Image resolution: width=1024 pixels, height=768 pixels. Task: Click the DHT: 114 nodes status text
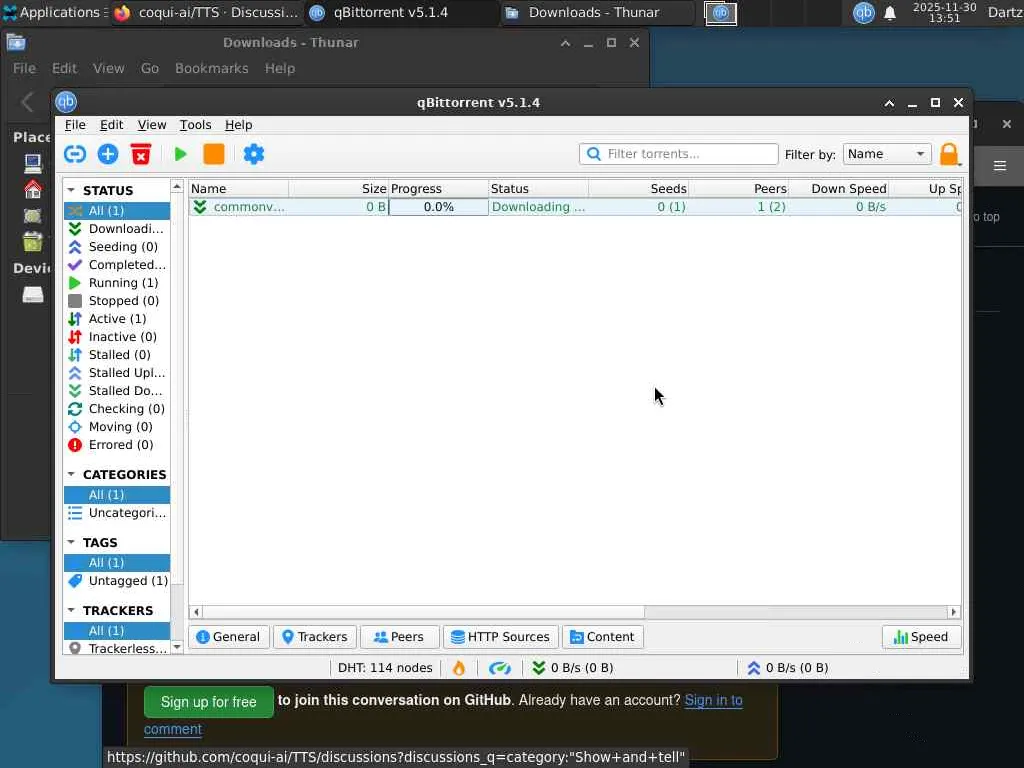click(x=385, y=667)
